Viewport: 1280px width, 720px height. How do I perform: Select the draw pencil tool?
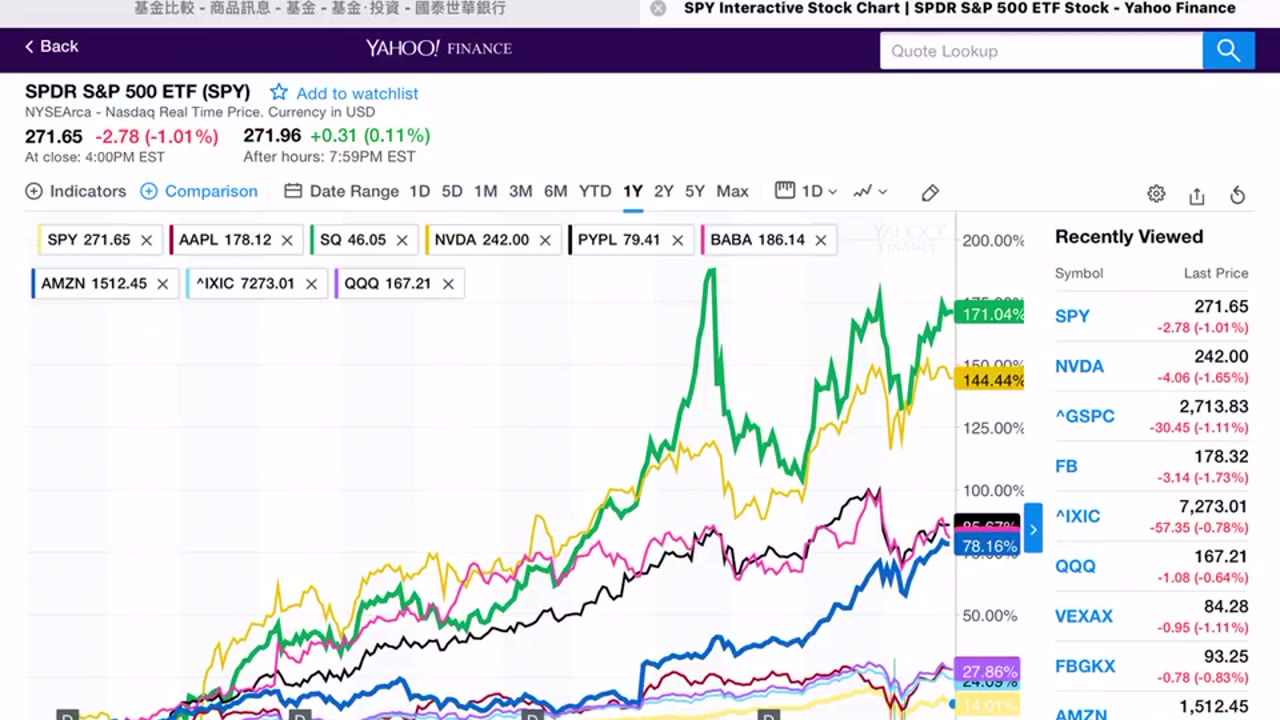[x=930, y=192]
